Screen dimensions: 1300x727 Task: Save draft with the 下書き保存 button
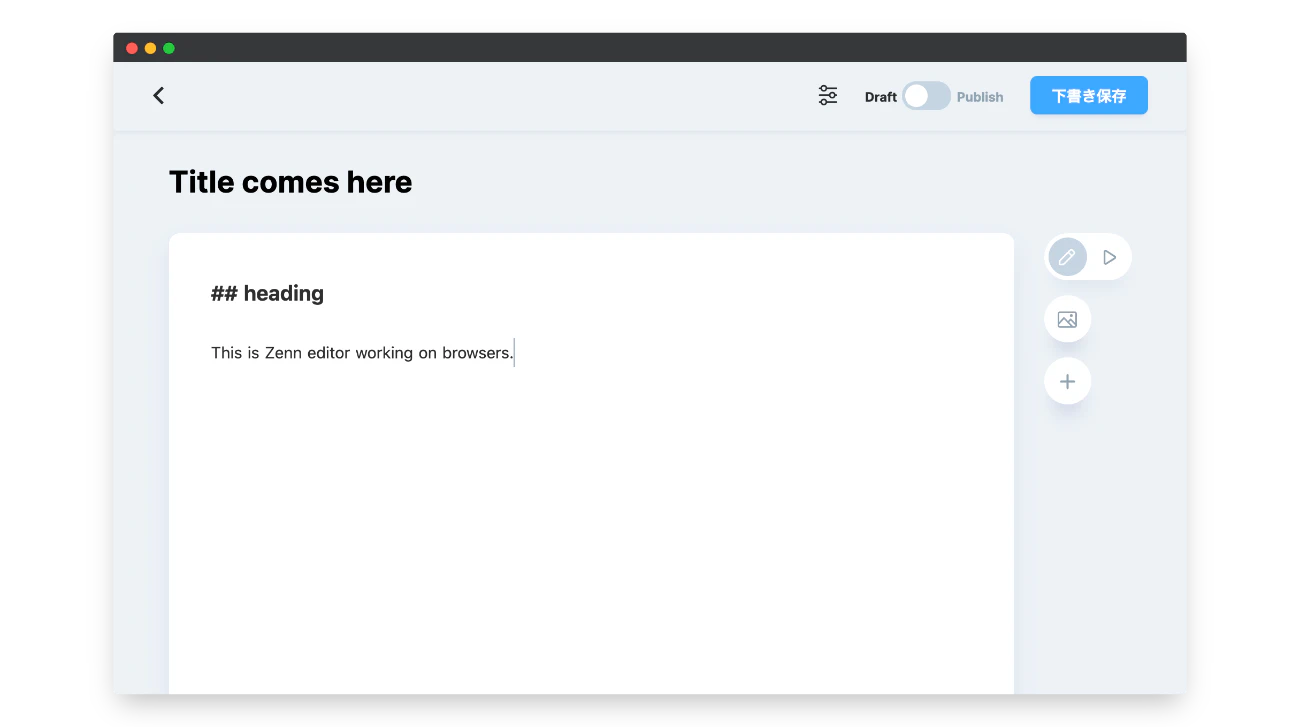(x=1089, y=96)
